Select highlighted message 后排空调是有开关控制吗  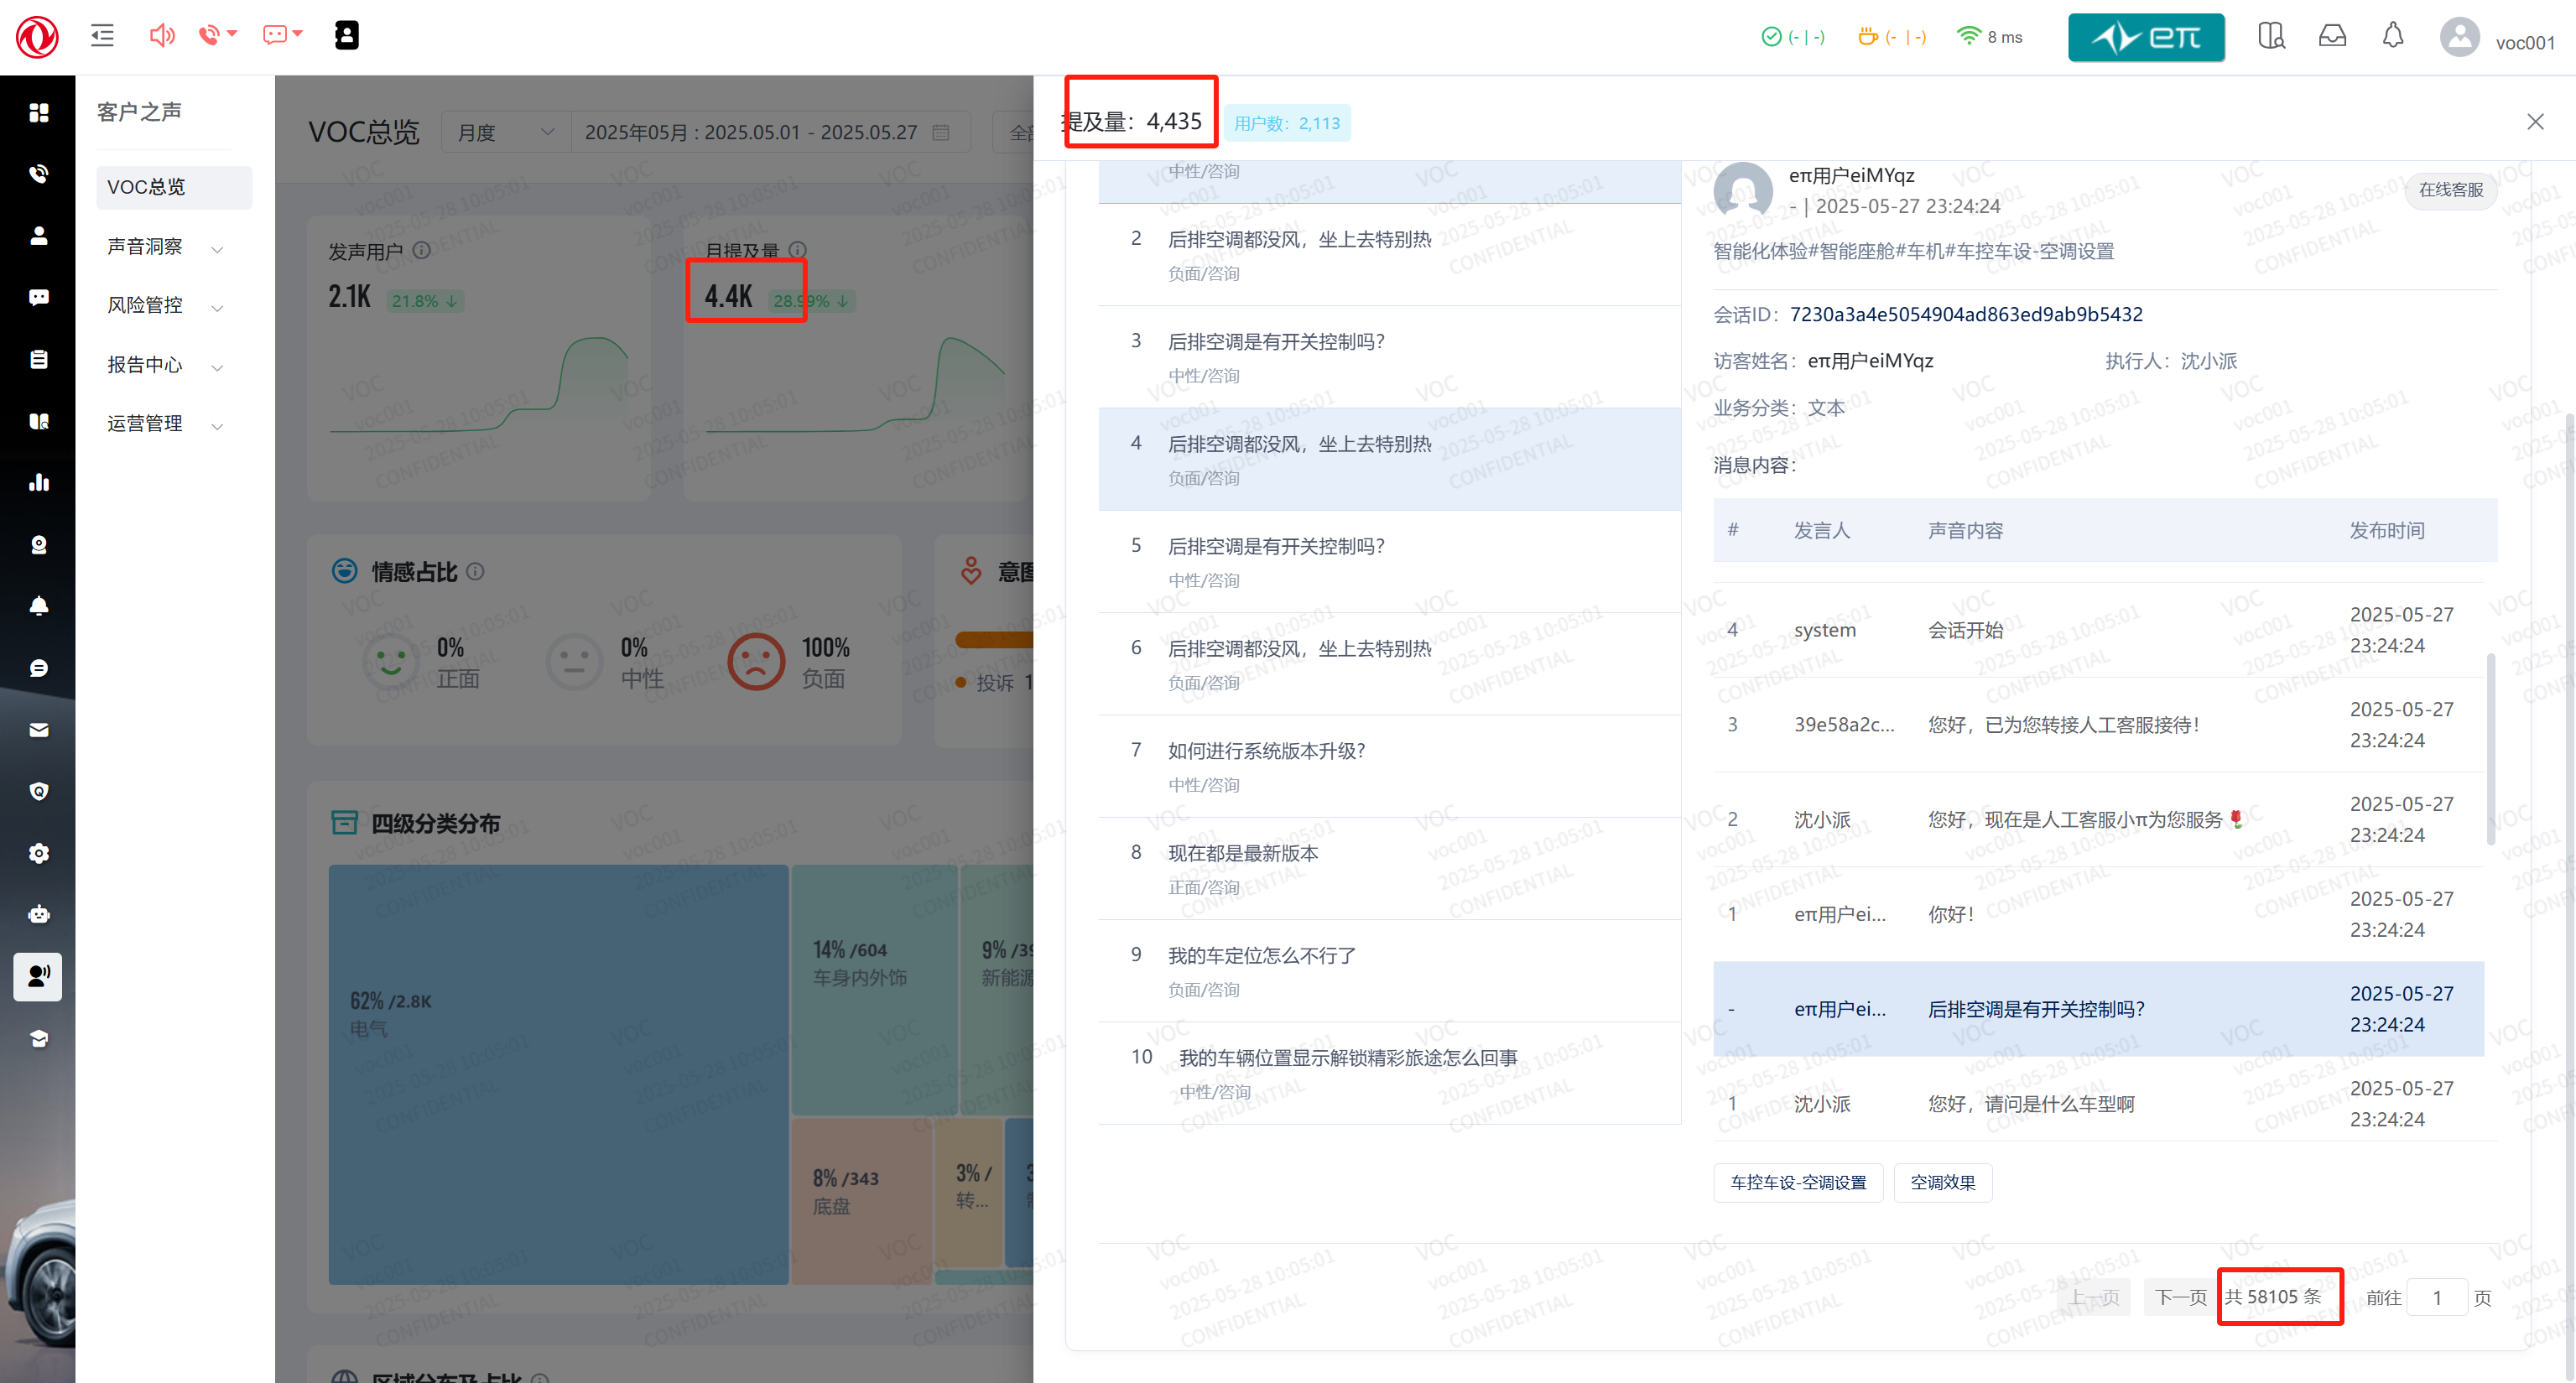(2098, 1009)
